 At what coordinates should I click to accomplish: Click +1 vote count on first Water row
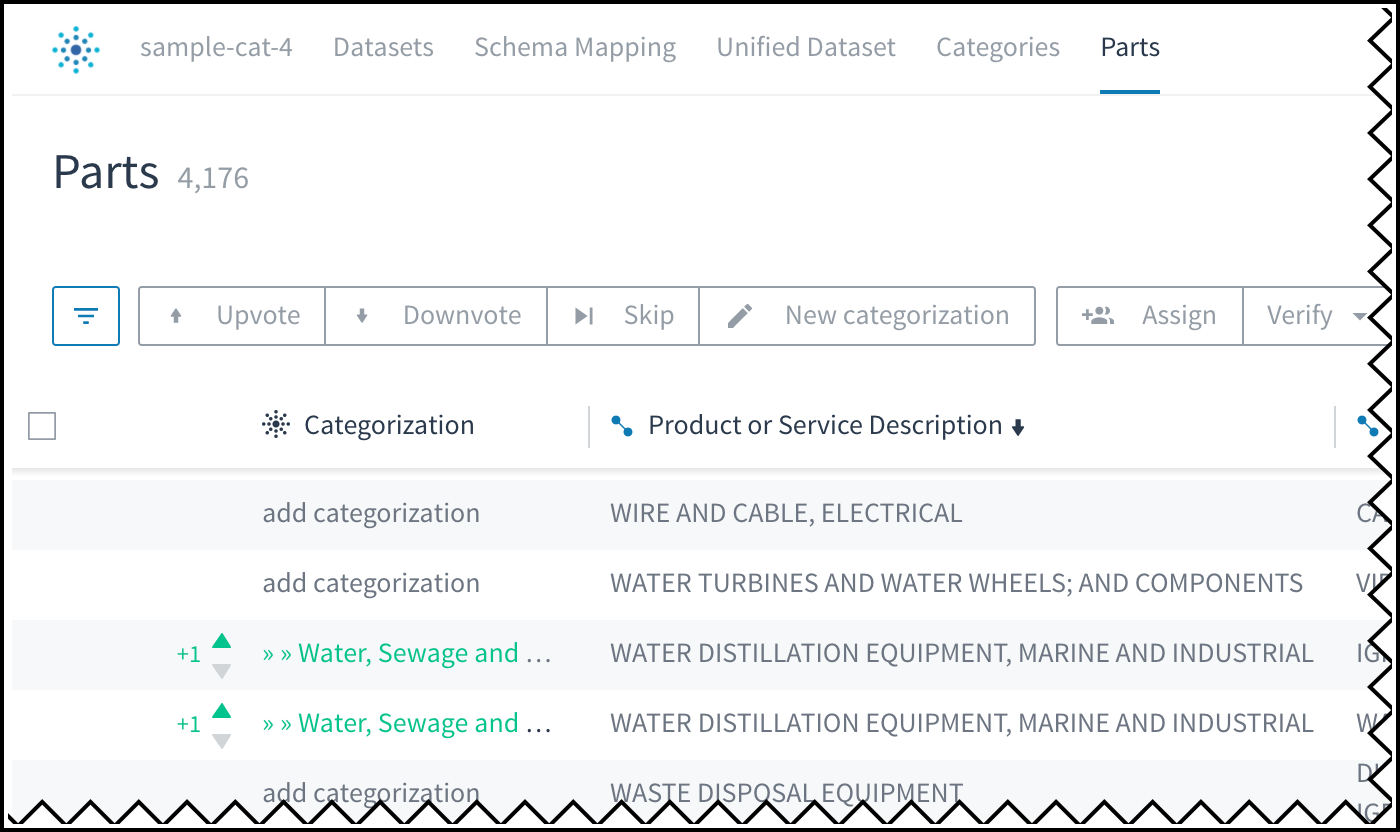(x=189, y=654)
